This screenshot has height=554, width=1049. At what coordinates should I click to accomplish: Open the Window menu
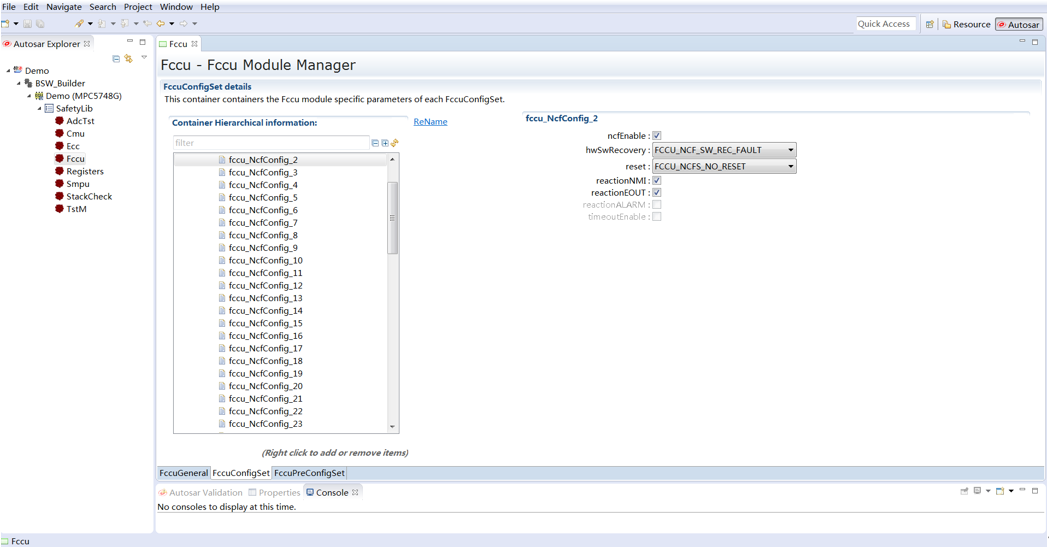point(176,7)
